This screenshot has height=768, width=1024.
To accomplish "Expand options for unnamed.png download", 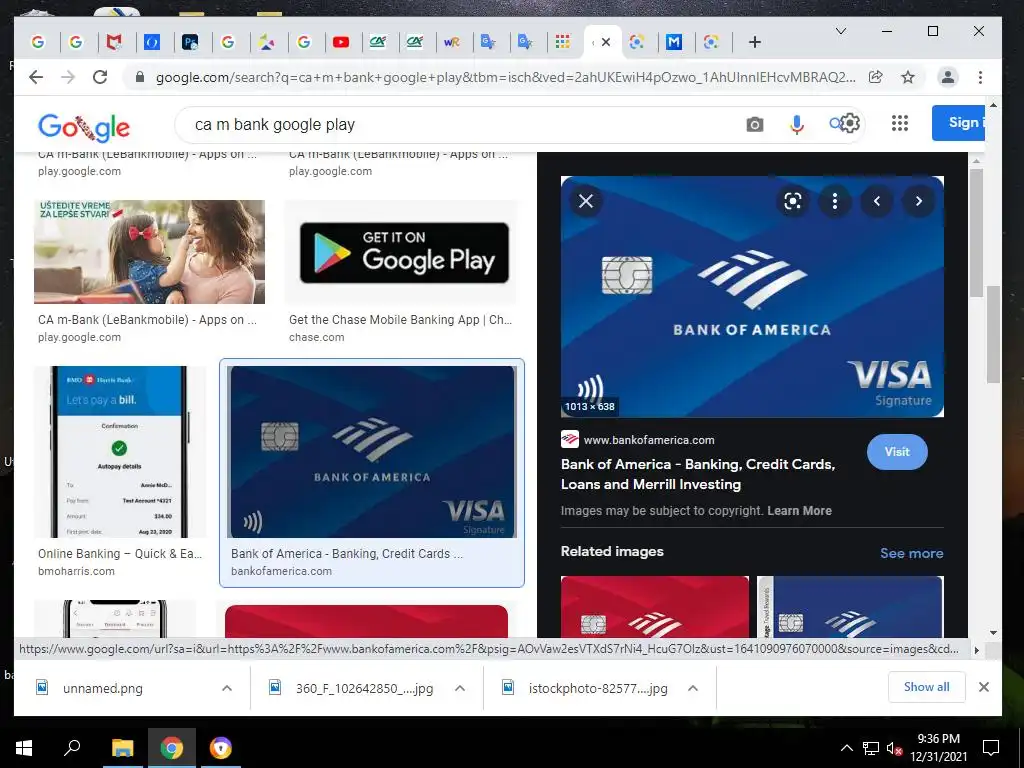I will [227, 688].
